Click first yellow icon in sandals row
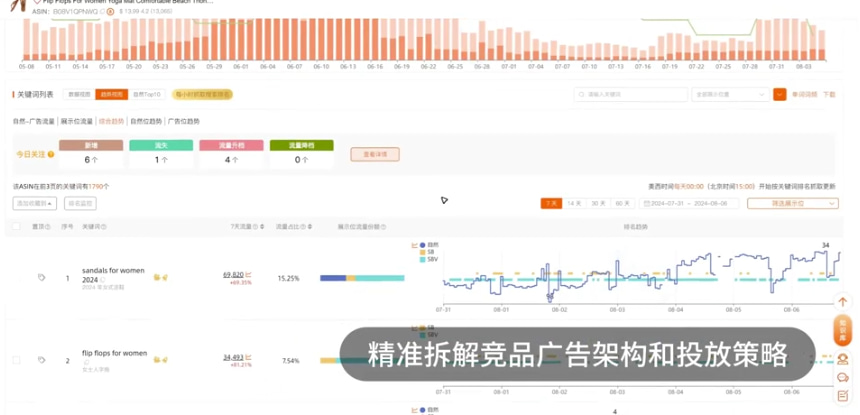The image size is (860, 415). click(157, 277)
